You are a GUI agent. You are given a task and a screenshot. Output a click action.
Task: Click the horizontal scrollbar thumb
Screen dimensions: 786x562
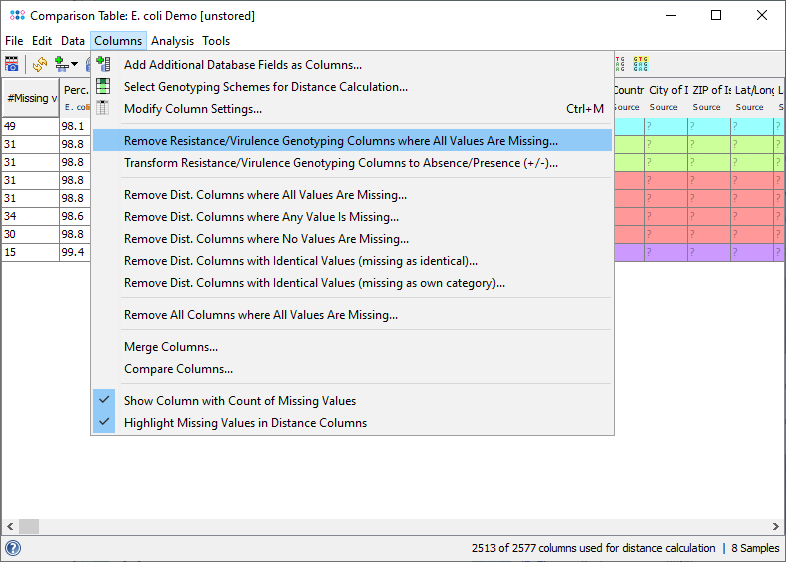click(x=29, y=526)
